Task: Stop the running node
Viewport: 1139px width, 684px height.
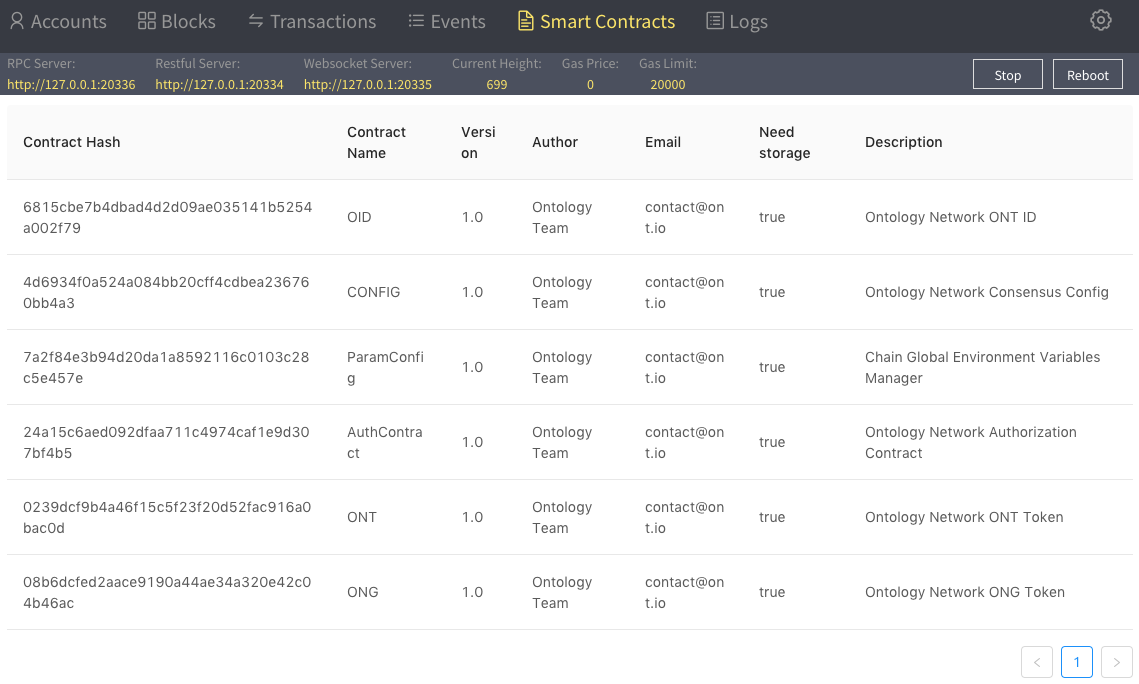Action: pyautogui.click(x=1008, y=75)
